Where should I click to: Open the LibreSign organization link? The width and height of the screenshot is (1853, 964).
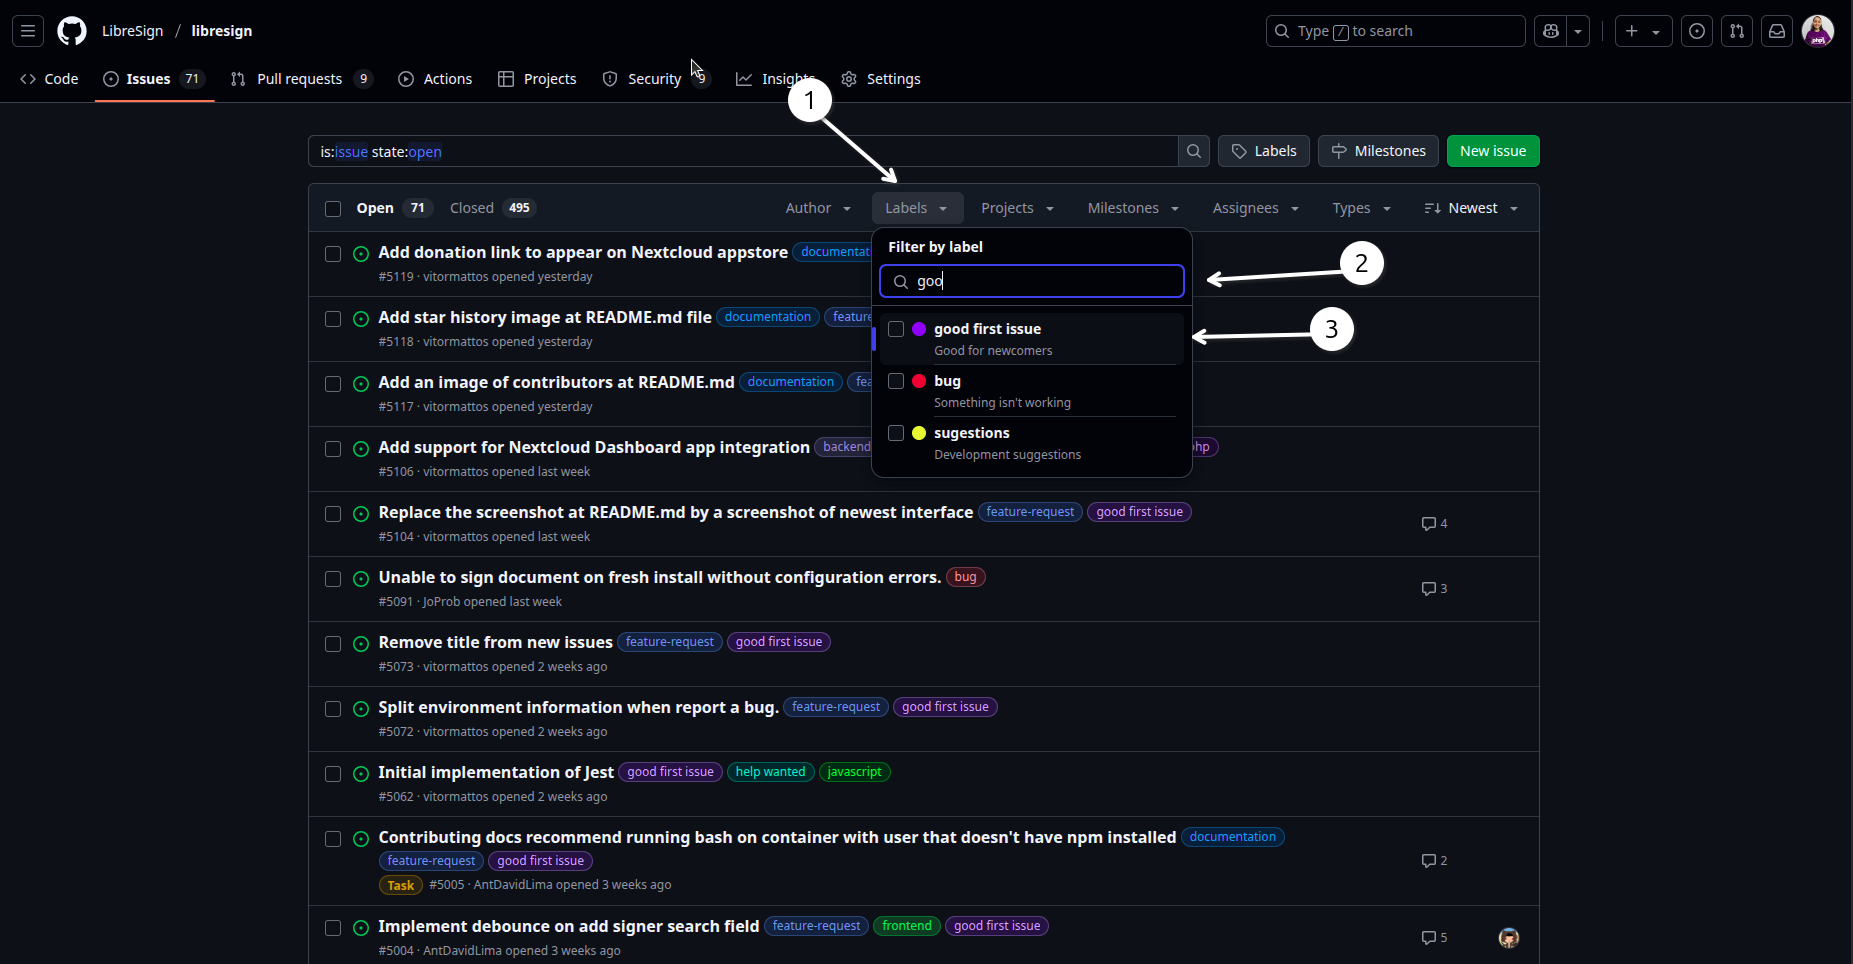click(132, 31)
